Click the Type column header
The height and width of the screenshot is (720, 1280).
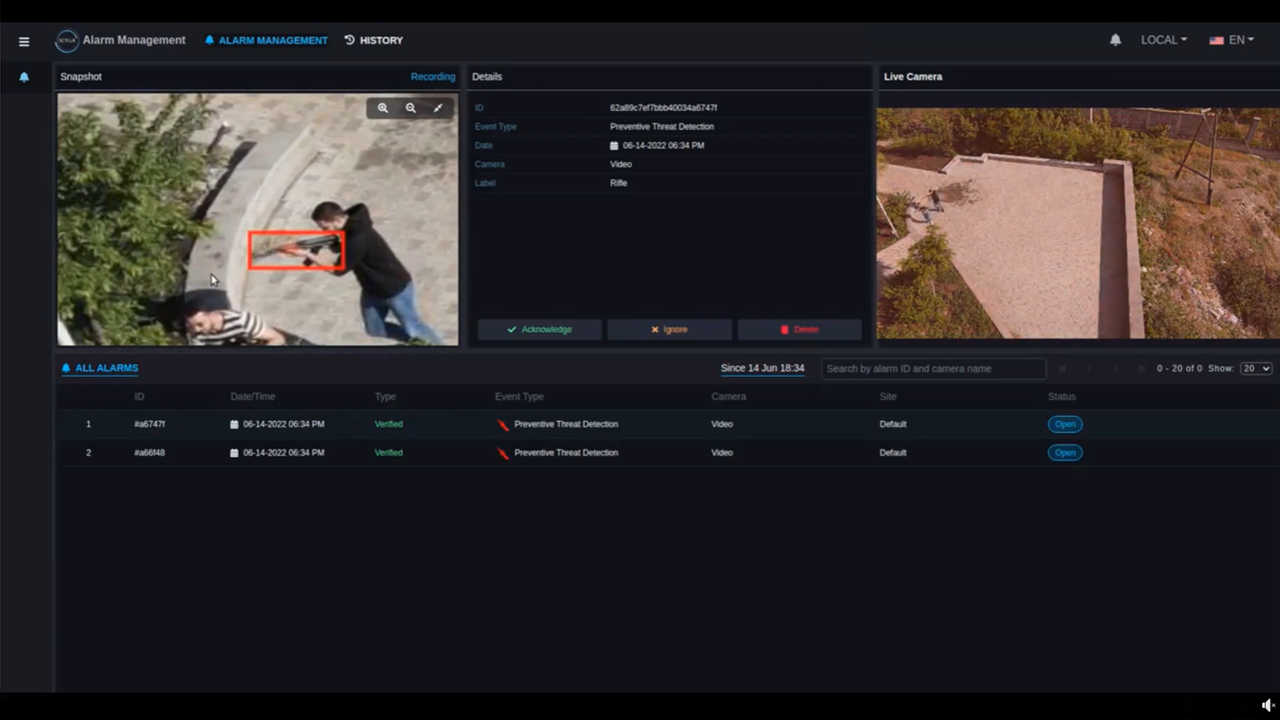click(386, 397)
